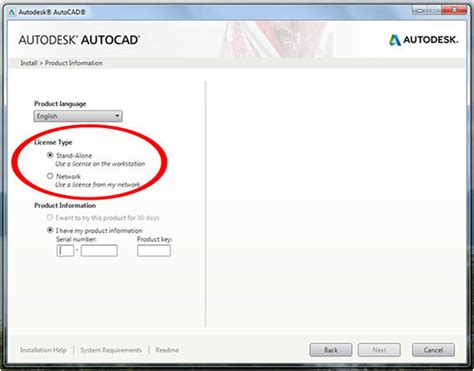Viewport: 474px width, 371px height.
Task: Click the Product key input field
Action: coord(154,251)
